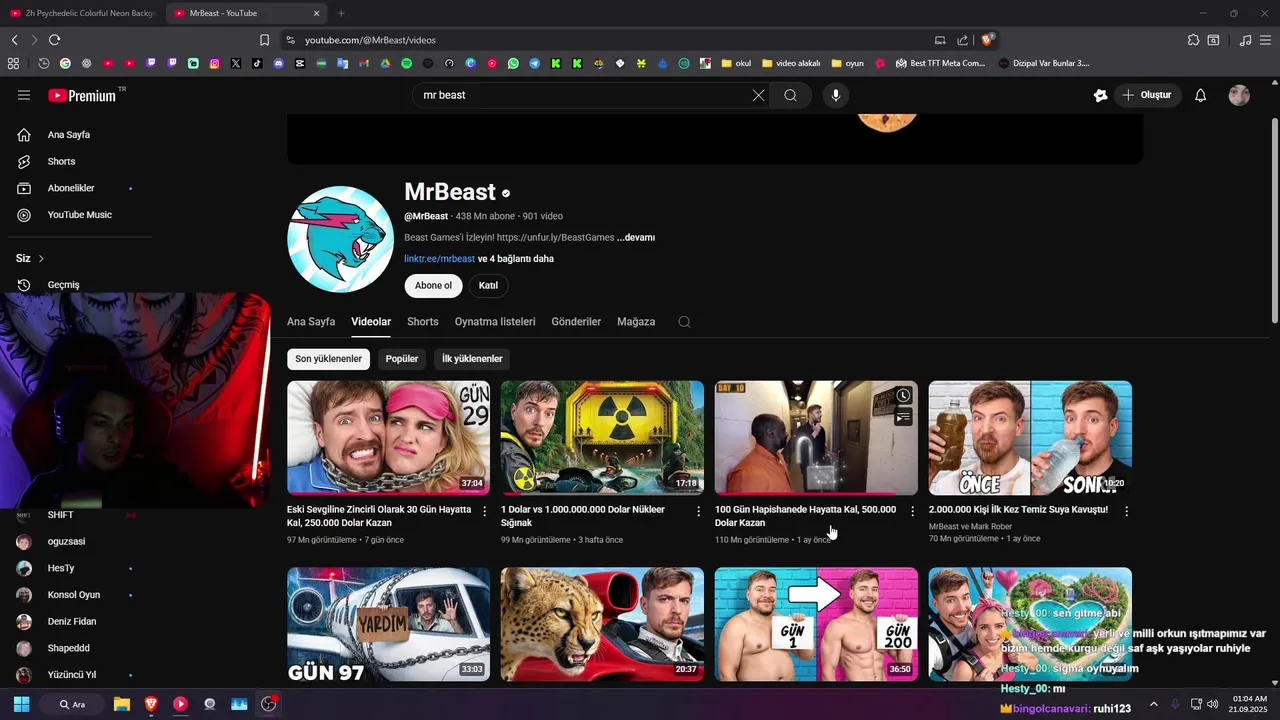Switch to Gönderiler tab

click(576, 322)
